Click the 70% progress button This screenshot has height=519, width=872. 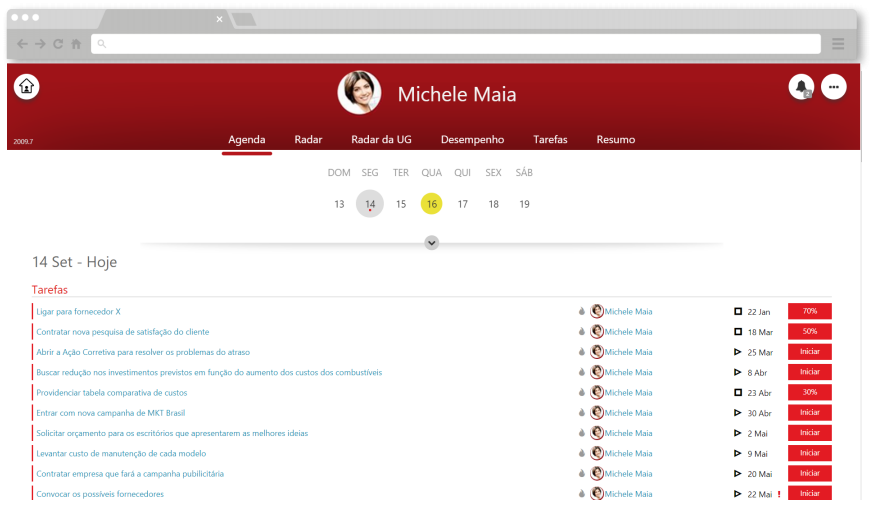(810, 312)
